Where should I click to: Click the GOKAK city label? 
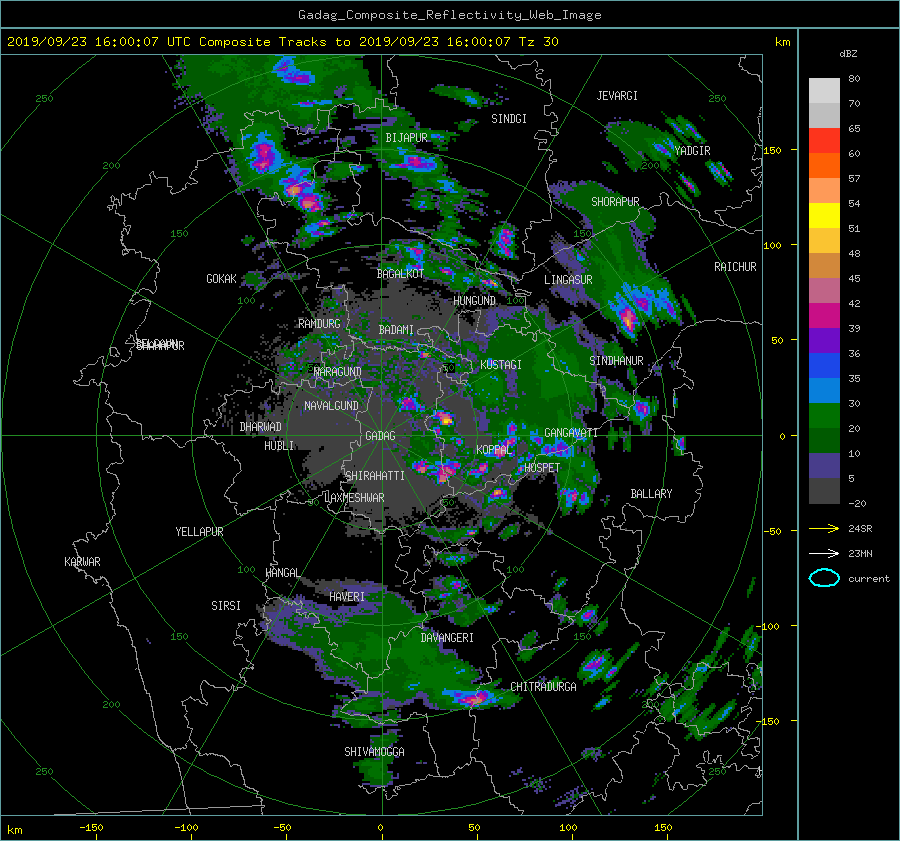(221, 279)
